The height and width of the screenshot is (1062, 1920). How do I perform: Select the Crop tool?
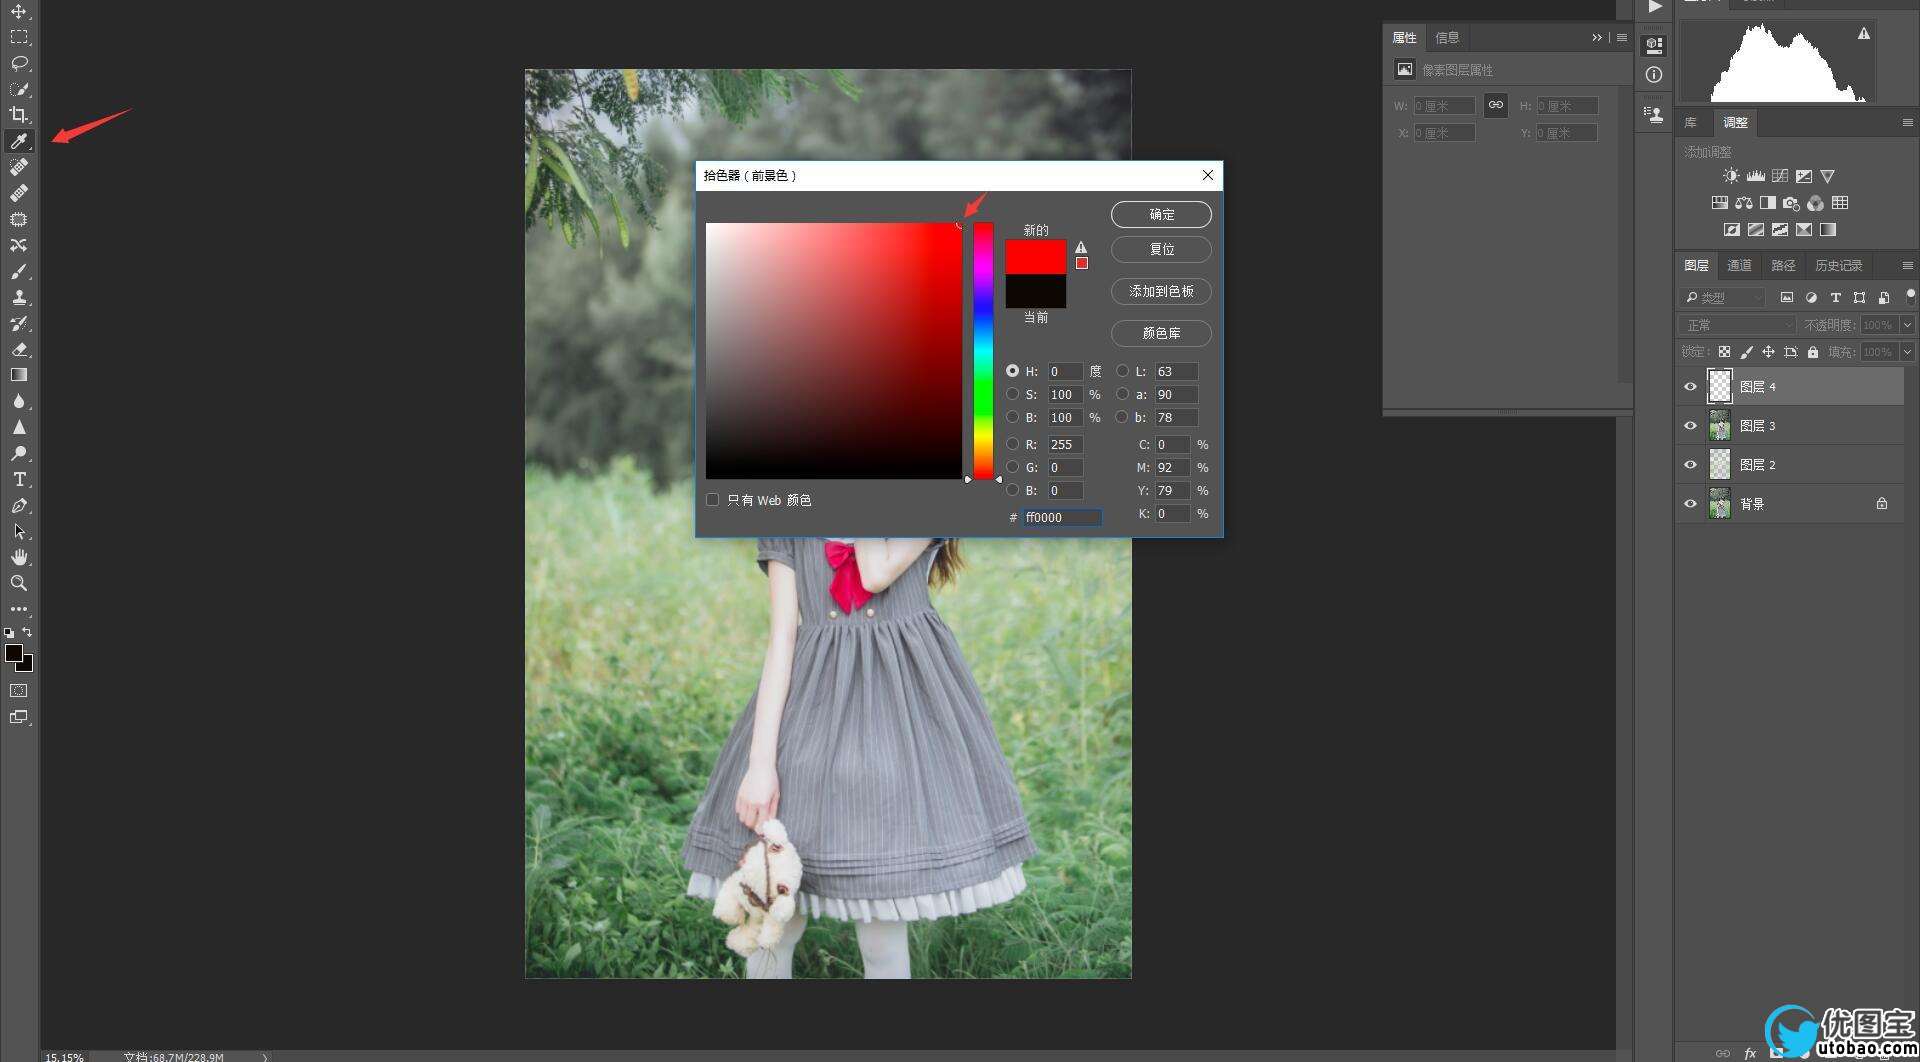click(19, 115)
